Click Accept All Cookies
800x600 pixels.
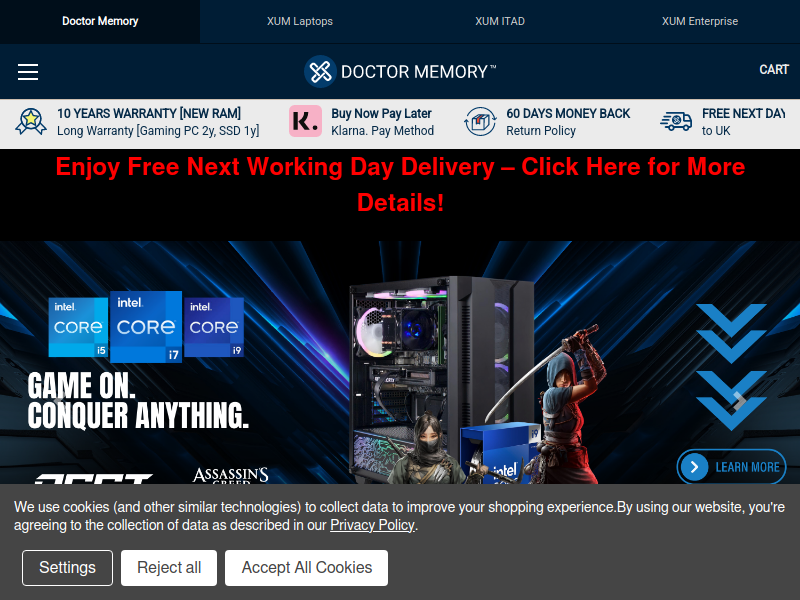click(307, 568)
